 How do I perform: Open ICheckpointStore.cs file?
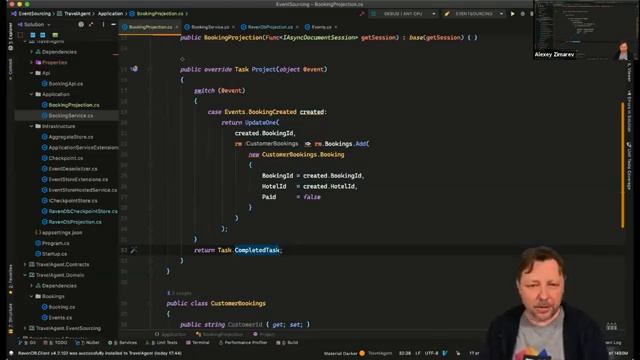point(73,200)
